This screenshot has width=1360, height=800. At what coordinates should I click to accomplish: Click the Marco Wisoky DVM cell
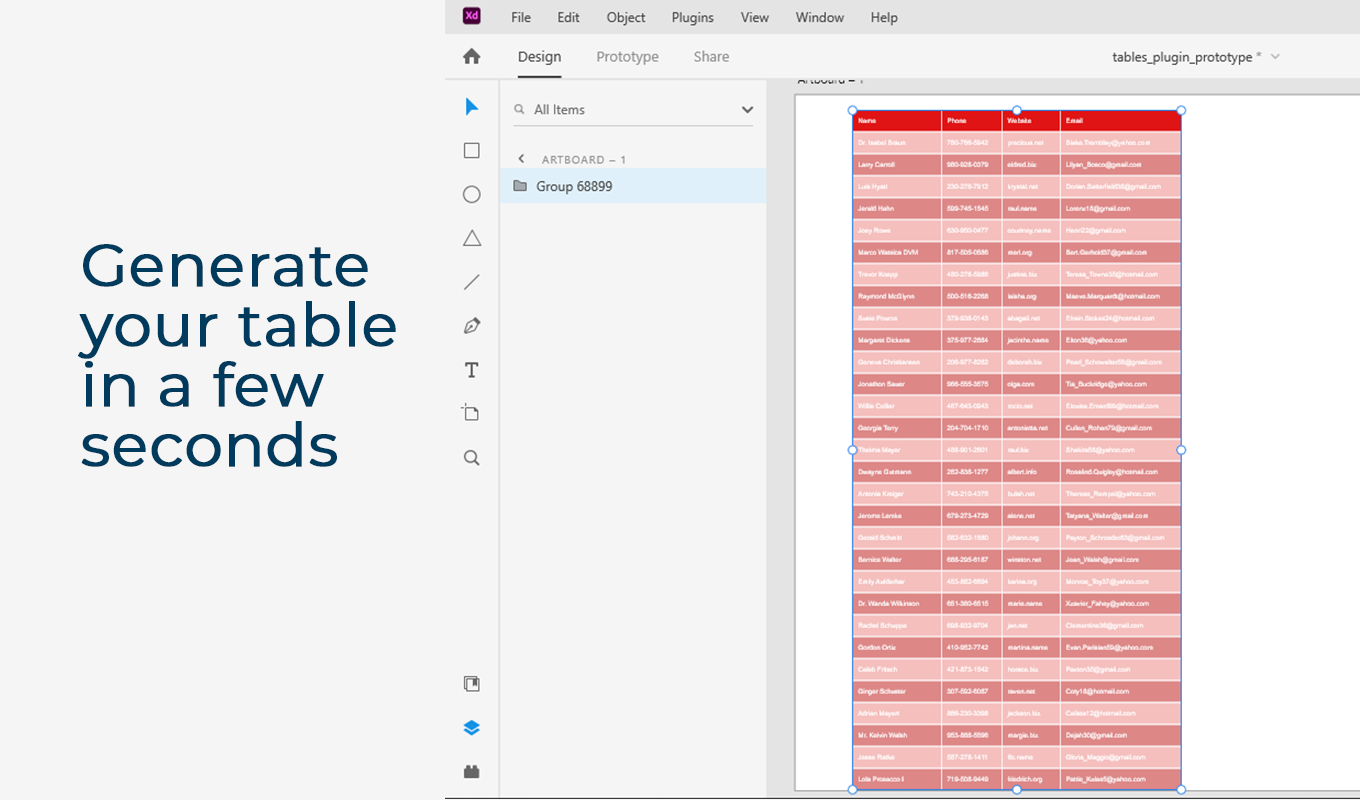[x=897, y=252]
